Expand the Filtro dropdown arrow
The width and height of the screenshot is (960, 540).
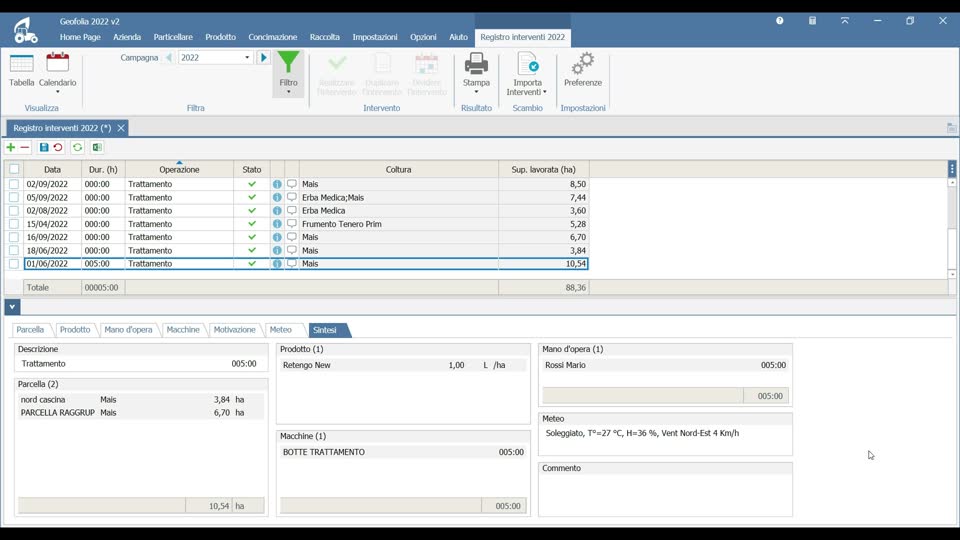pyautogui.click(x=288, y=92)
